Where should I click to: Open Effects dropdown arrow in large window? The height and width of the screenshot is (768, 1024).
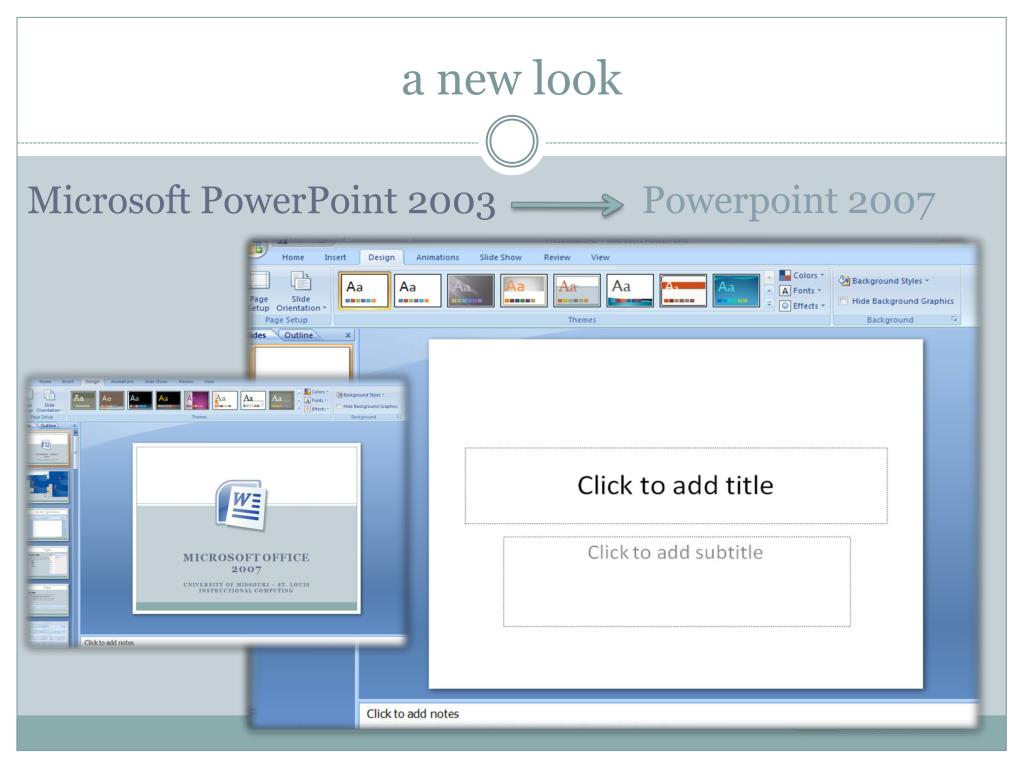(x=823, y=306)
